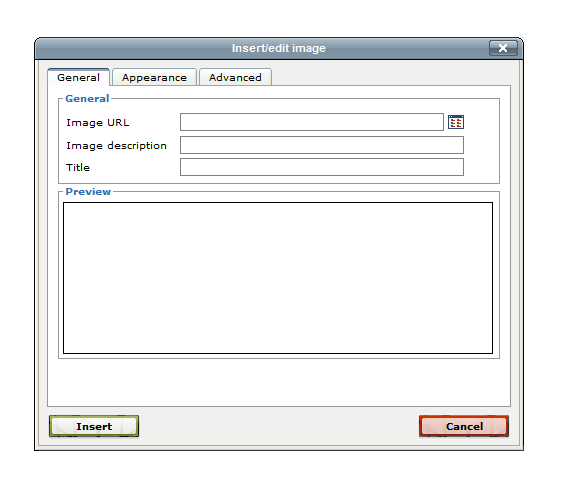Select the Title input box
Image resolution: width=569 pixels, height=484 pixels.
(x=322, y=167)
